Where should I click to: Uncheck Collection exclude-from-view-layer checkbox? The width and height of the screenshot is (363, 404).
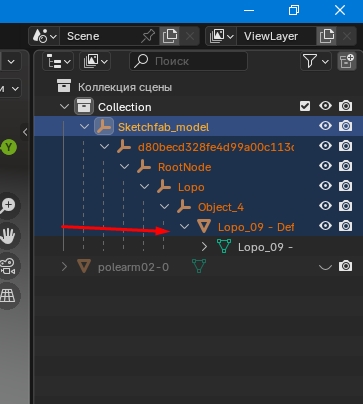305,106
